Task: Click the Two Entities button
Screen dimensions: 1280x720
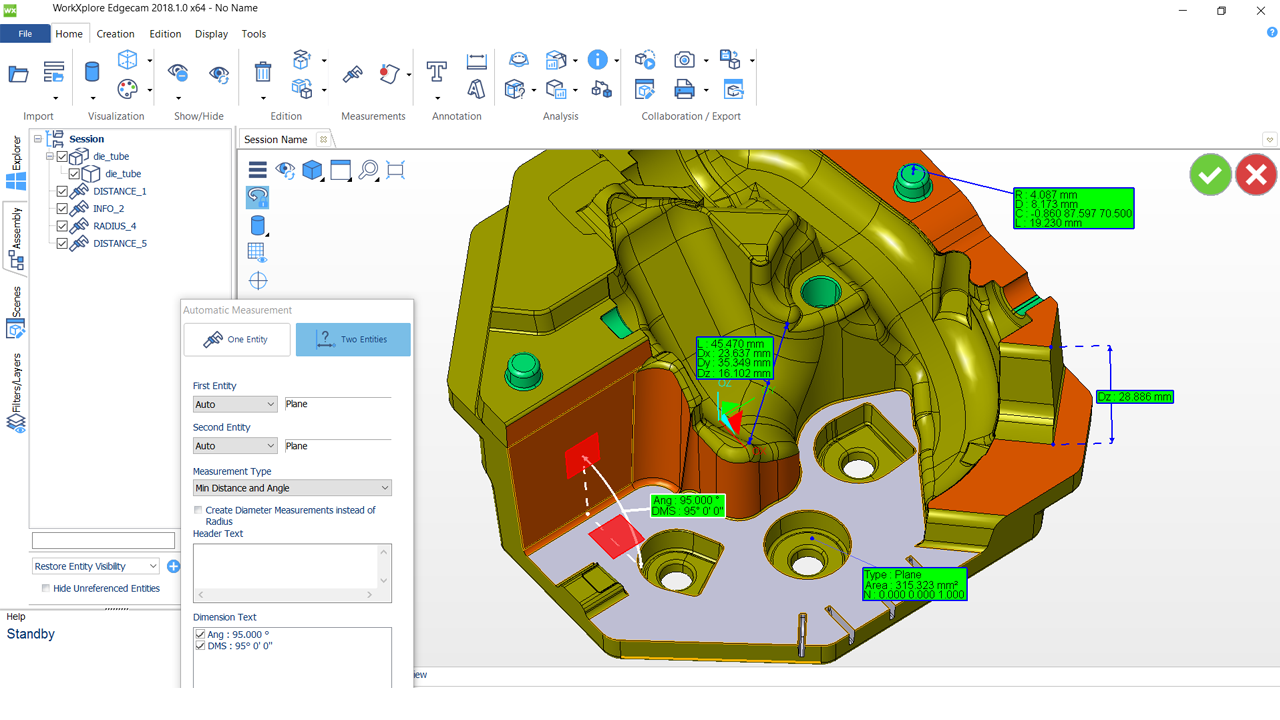Action: point(353,340)
